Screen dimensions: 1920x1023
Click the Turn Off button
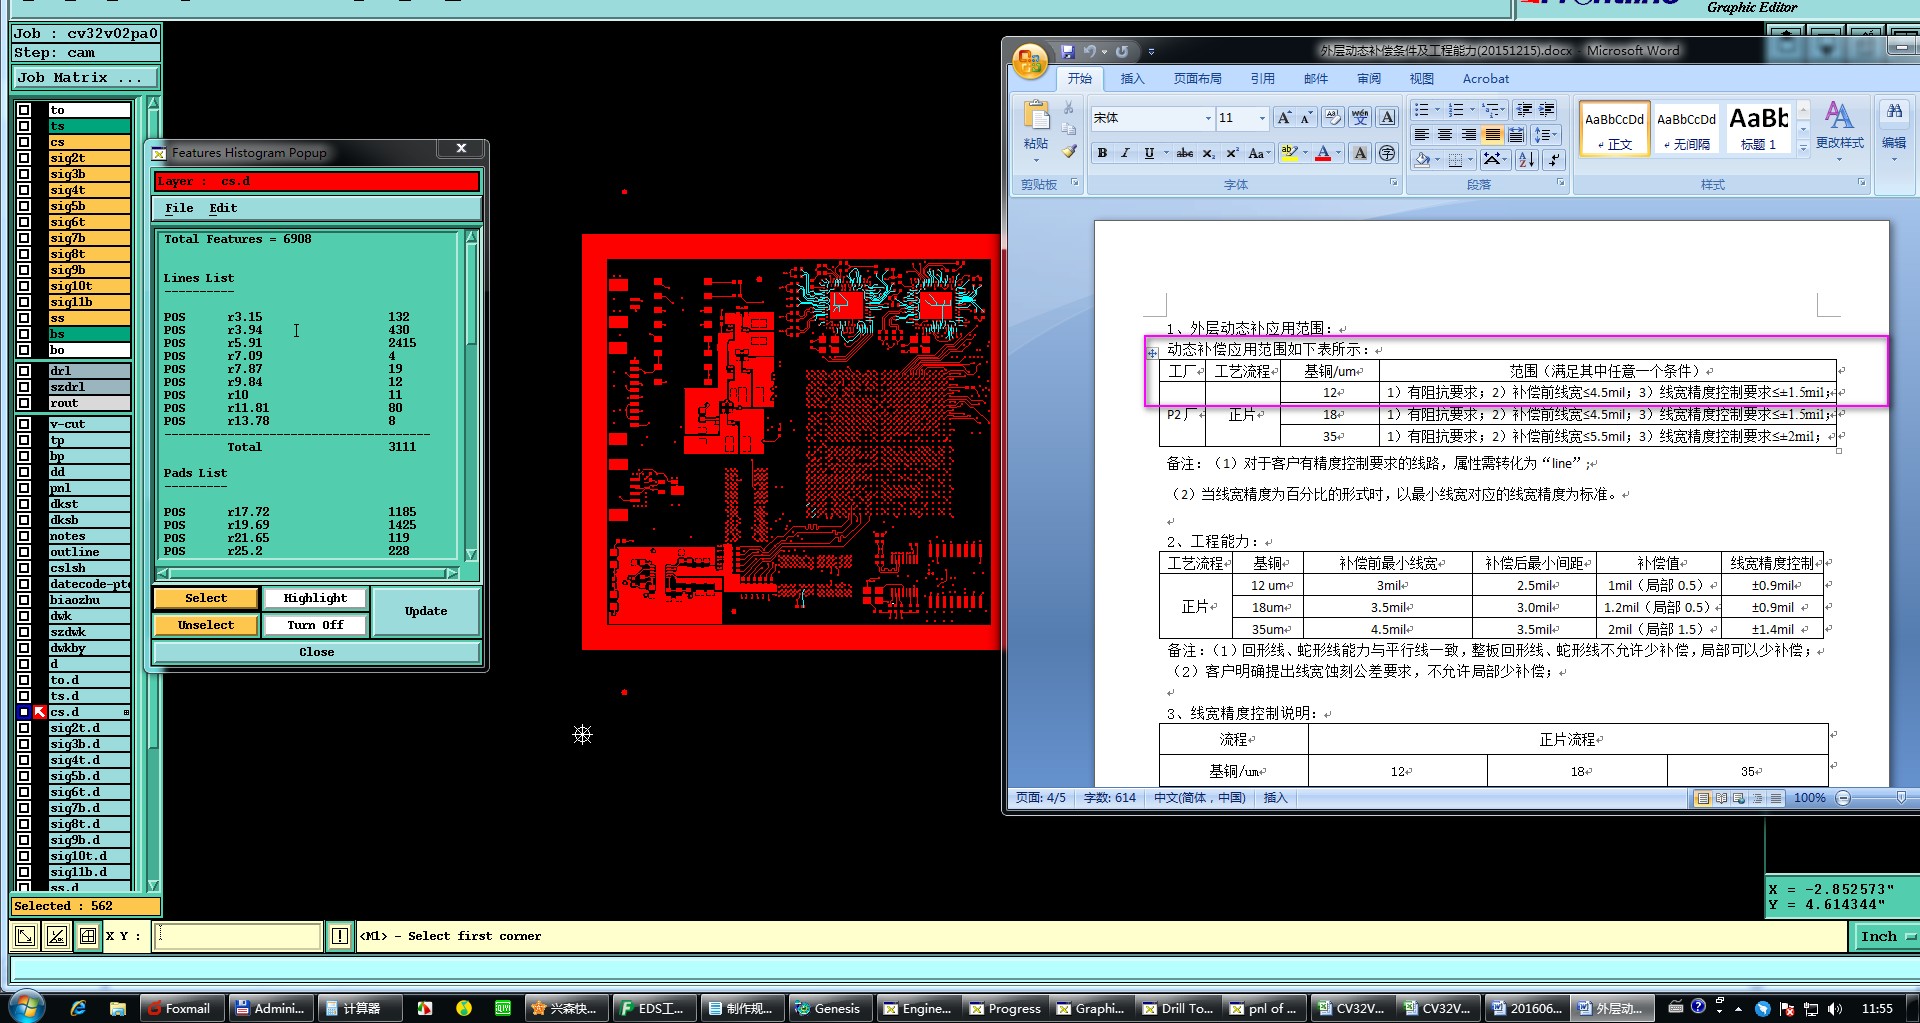315,625
